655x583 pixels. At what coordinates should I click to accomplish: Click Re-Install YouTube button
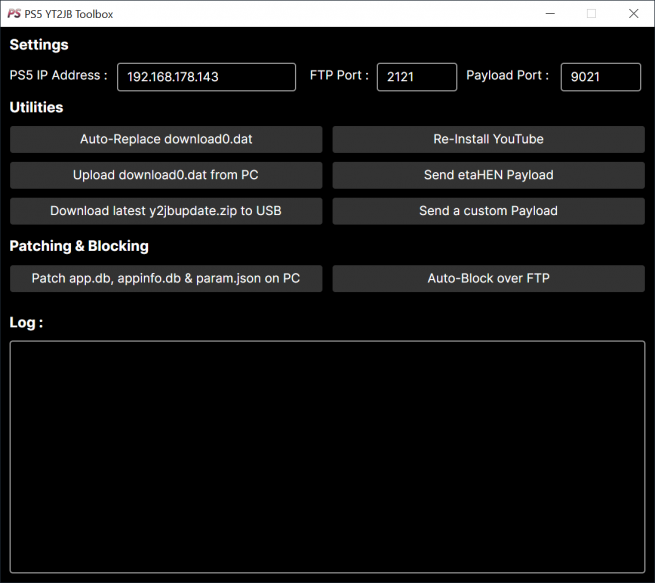488,139
